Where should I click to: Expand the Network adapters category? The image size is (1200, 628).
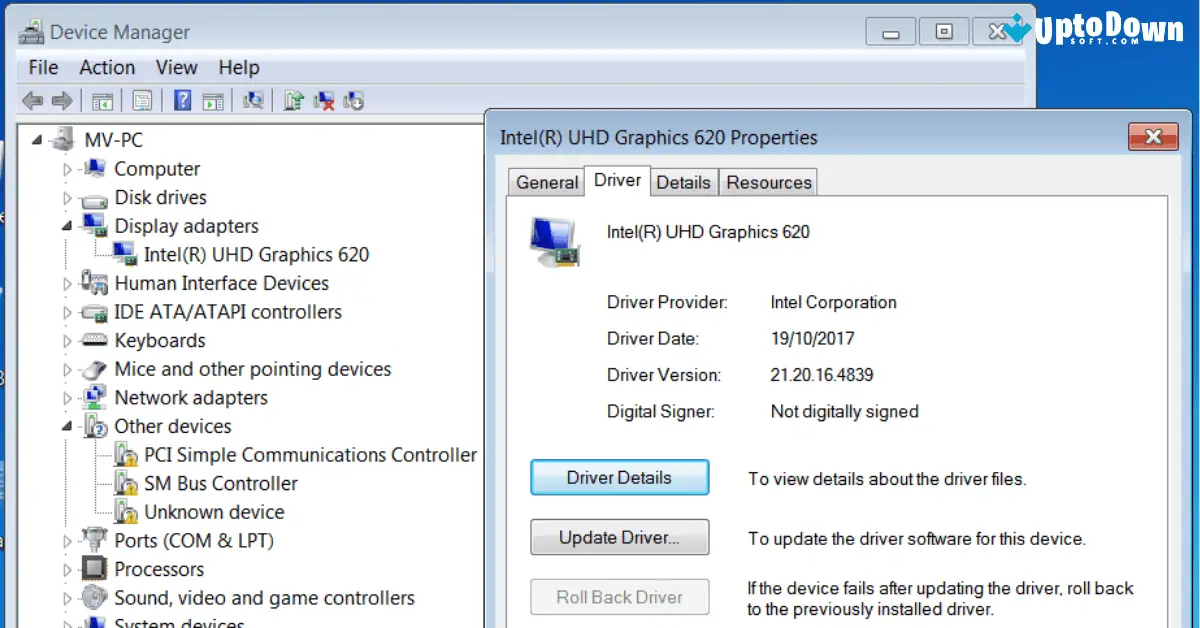[66, 397]
